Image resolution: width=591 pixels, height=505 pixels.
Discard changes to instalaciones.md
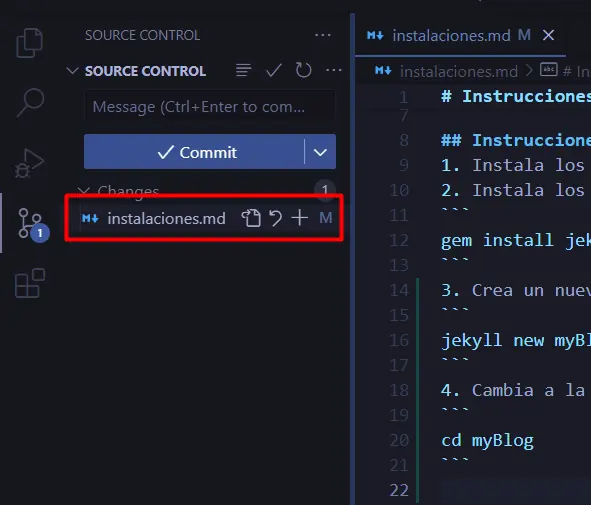(276, 218)
